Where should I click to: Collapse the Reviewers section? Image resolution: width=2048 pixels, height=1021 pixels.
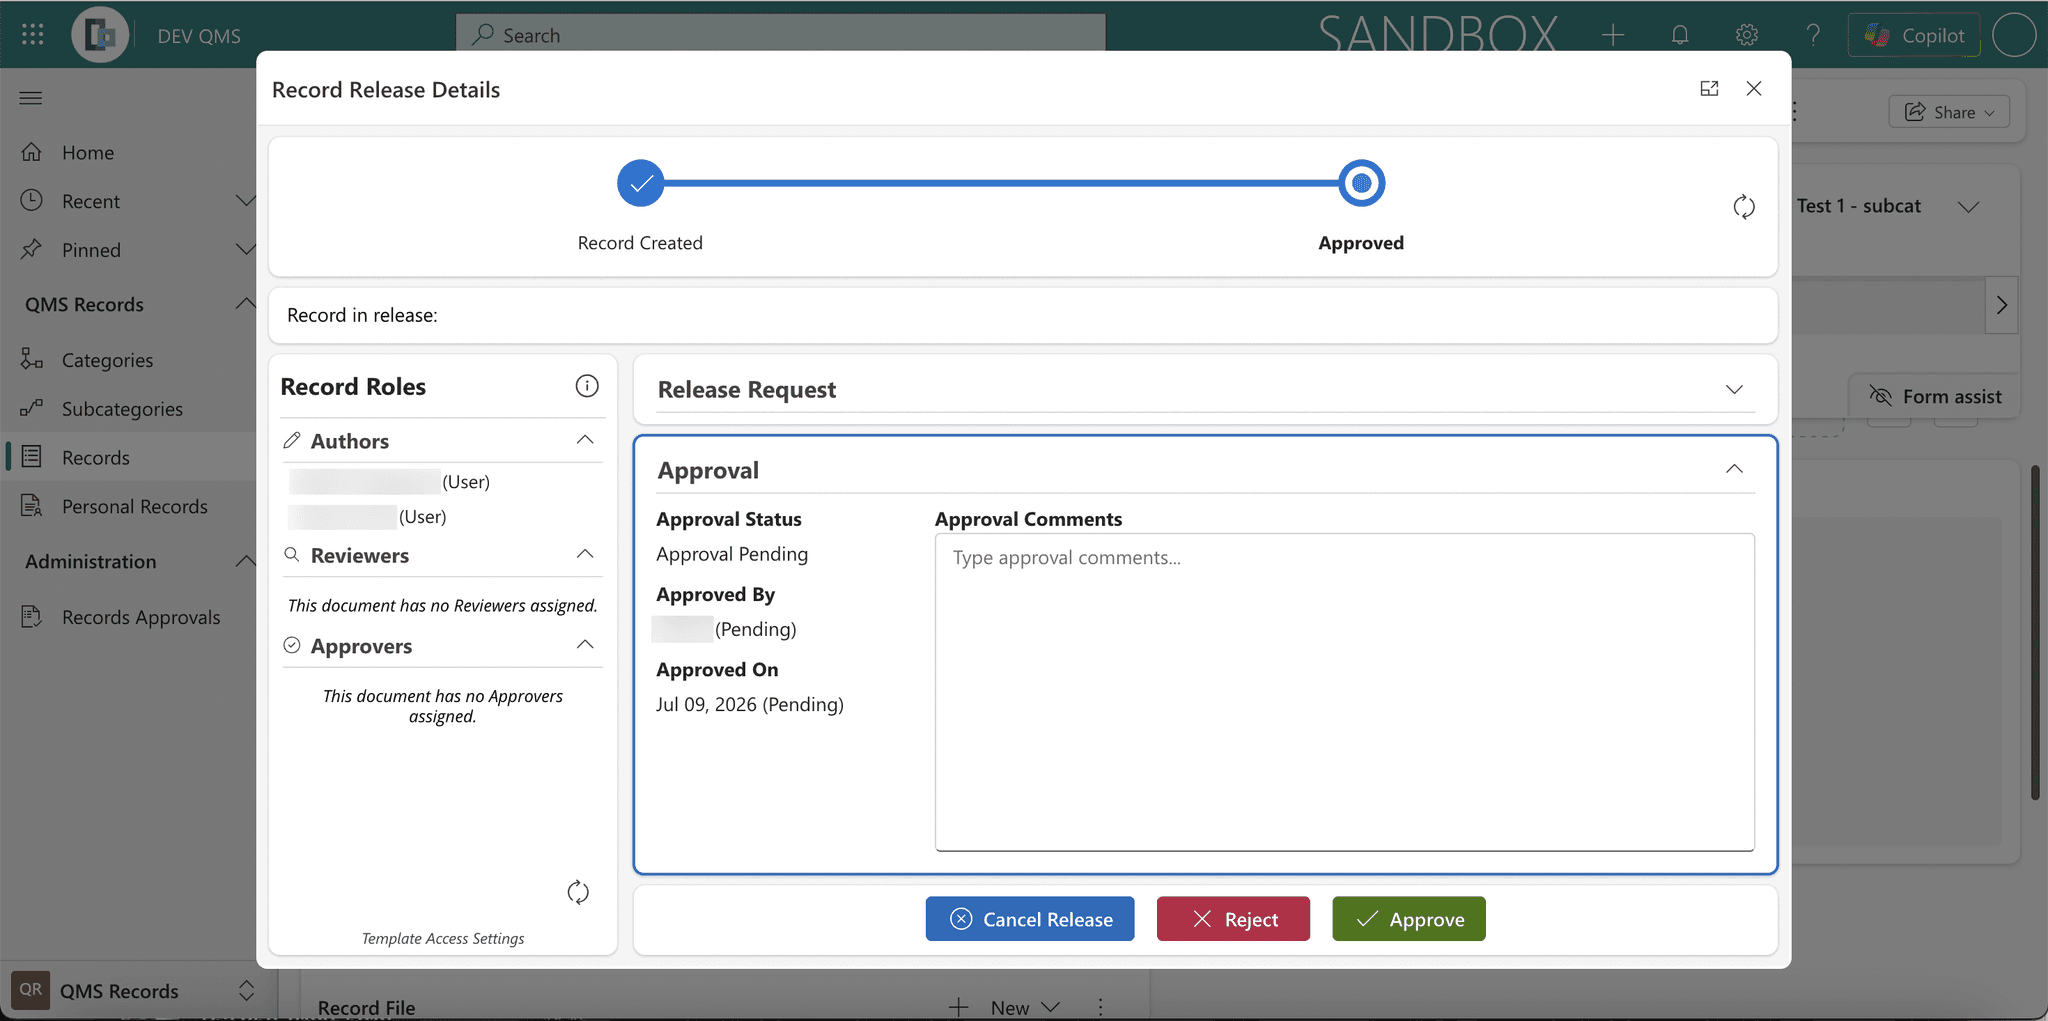[x=585, y=554]
